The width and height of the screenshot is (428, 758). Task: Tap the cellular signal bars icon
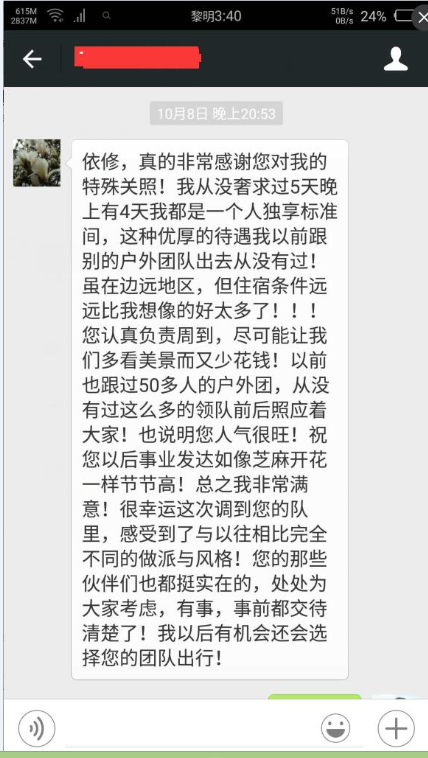pos(80,16)
